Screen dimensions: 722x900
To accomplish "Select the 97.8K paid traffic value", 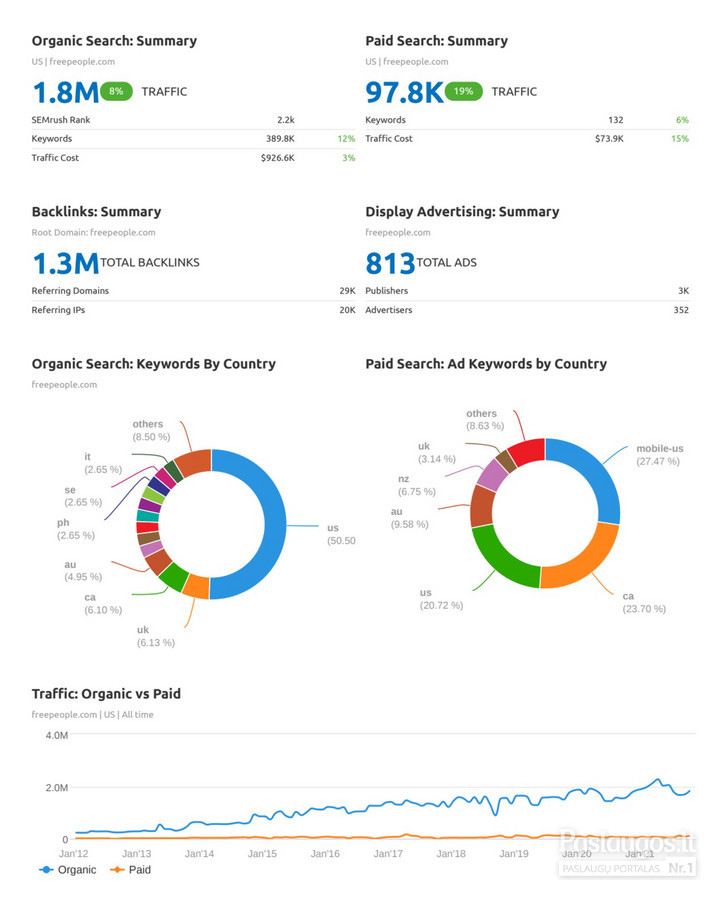I will click(405, 92).
